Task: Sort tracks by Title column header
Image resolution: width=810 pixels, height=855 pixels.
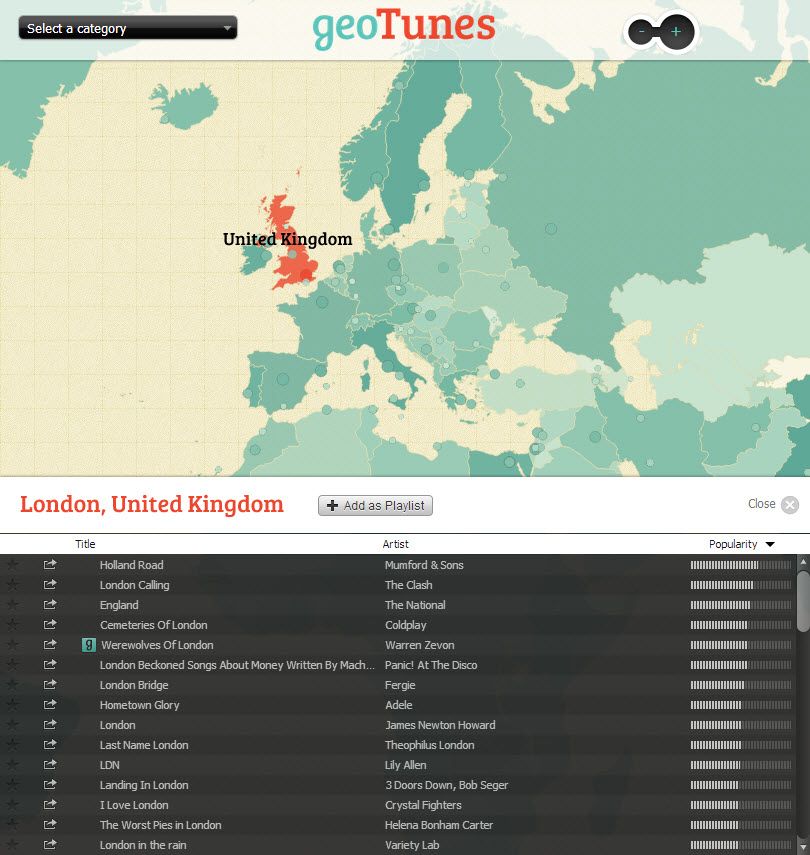Action: tap(85, 544)
